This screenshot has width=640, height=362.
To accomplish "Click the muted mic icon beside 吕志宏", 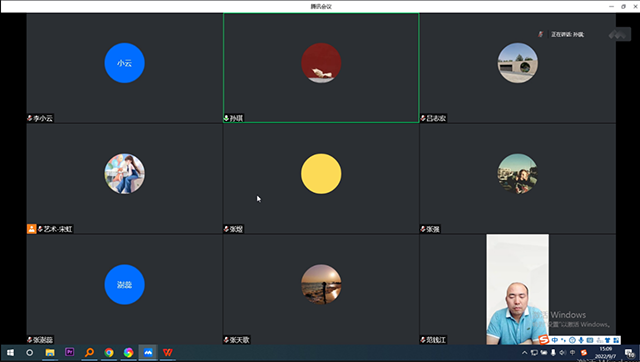I will point(423,118).
